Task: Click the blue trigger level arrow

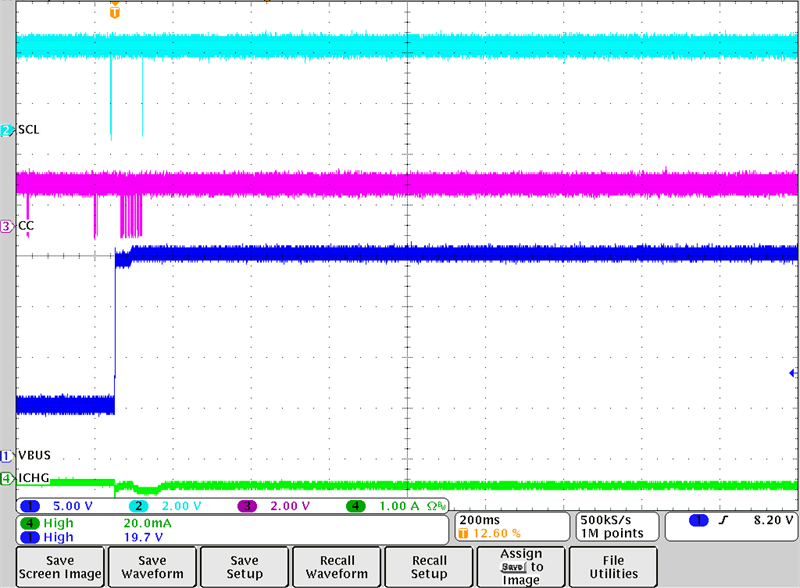Action: [x=793, y=373]
